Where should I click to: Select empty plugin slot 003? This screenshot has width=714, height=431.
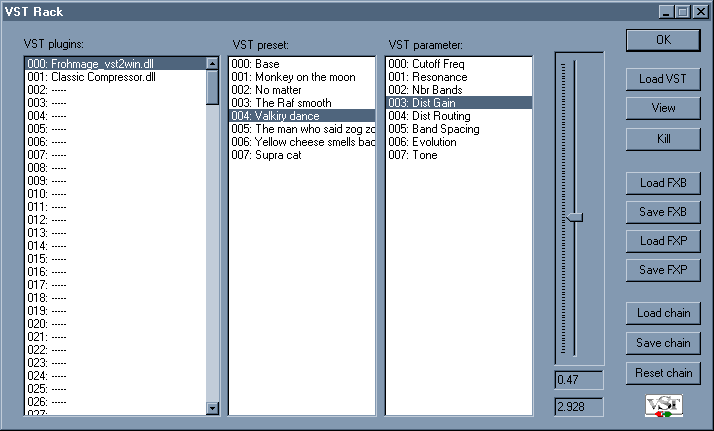coord(116,103)
